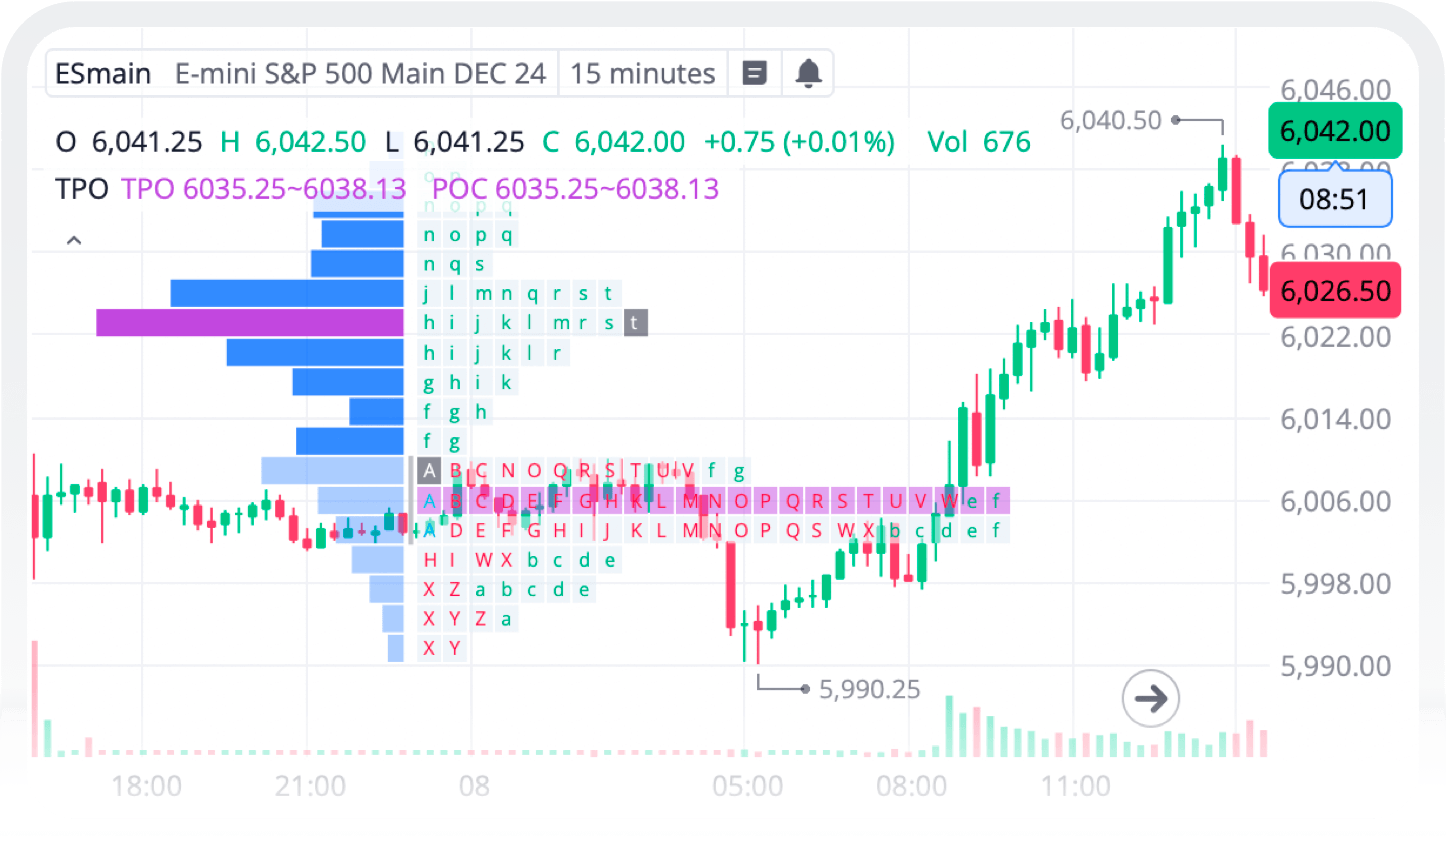Click the Vol 676 volume readout
The image size is (1446, 846).
tap(978, 142)
